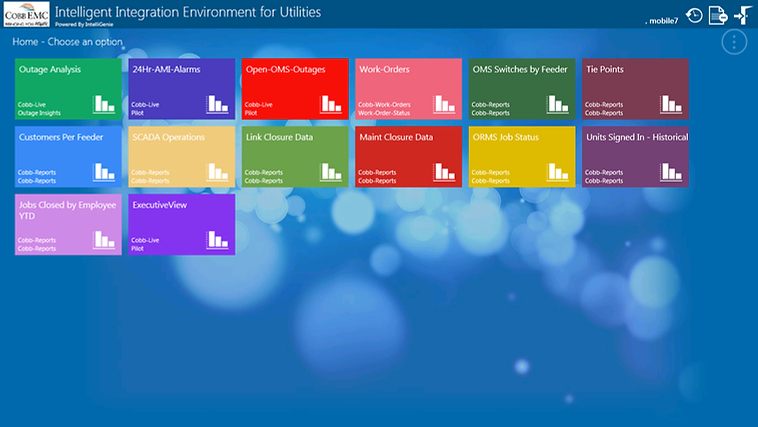Viewport: 758px width, 427px height.
Task: Click the logout door icon
Action: coord(742,15)
